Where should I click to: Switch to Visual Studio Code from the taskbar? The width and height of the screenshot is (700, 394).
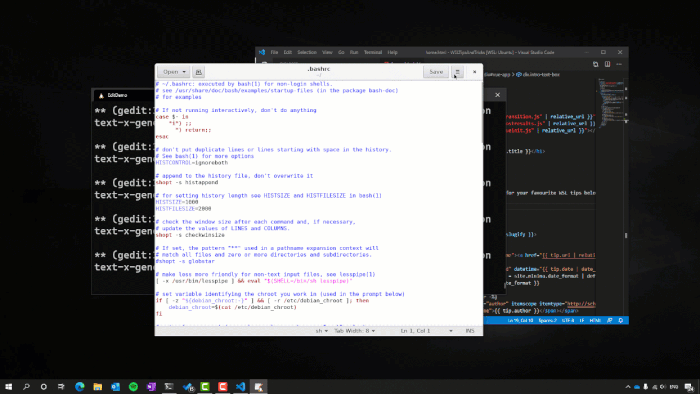[x=241, y=386]
